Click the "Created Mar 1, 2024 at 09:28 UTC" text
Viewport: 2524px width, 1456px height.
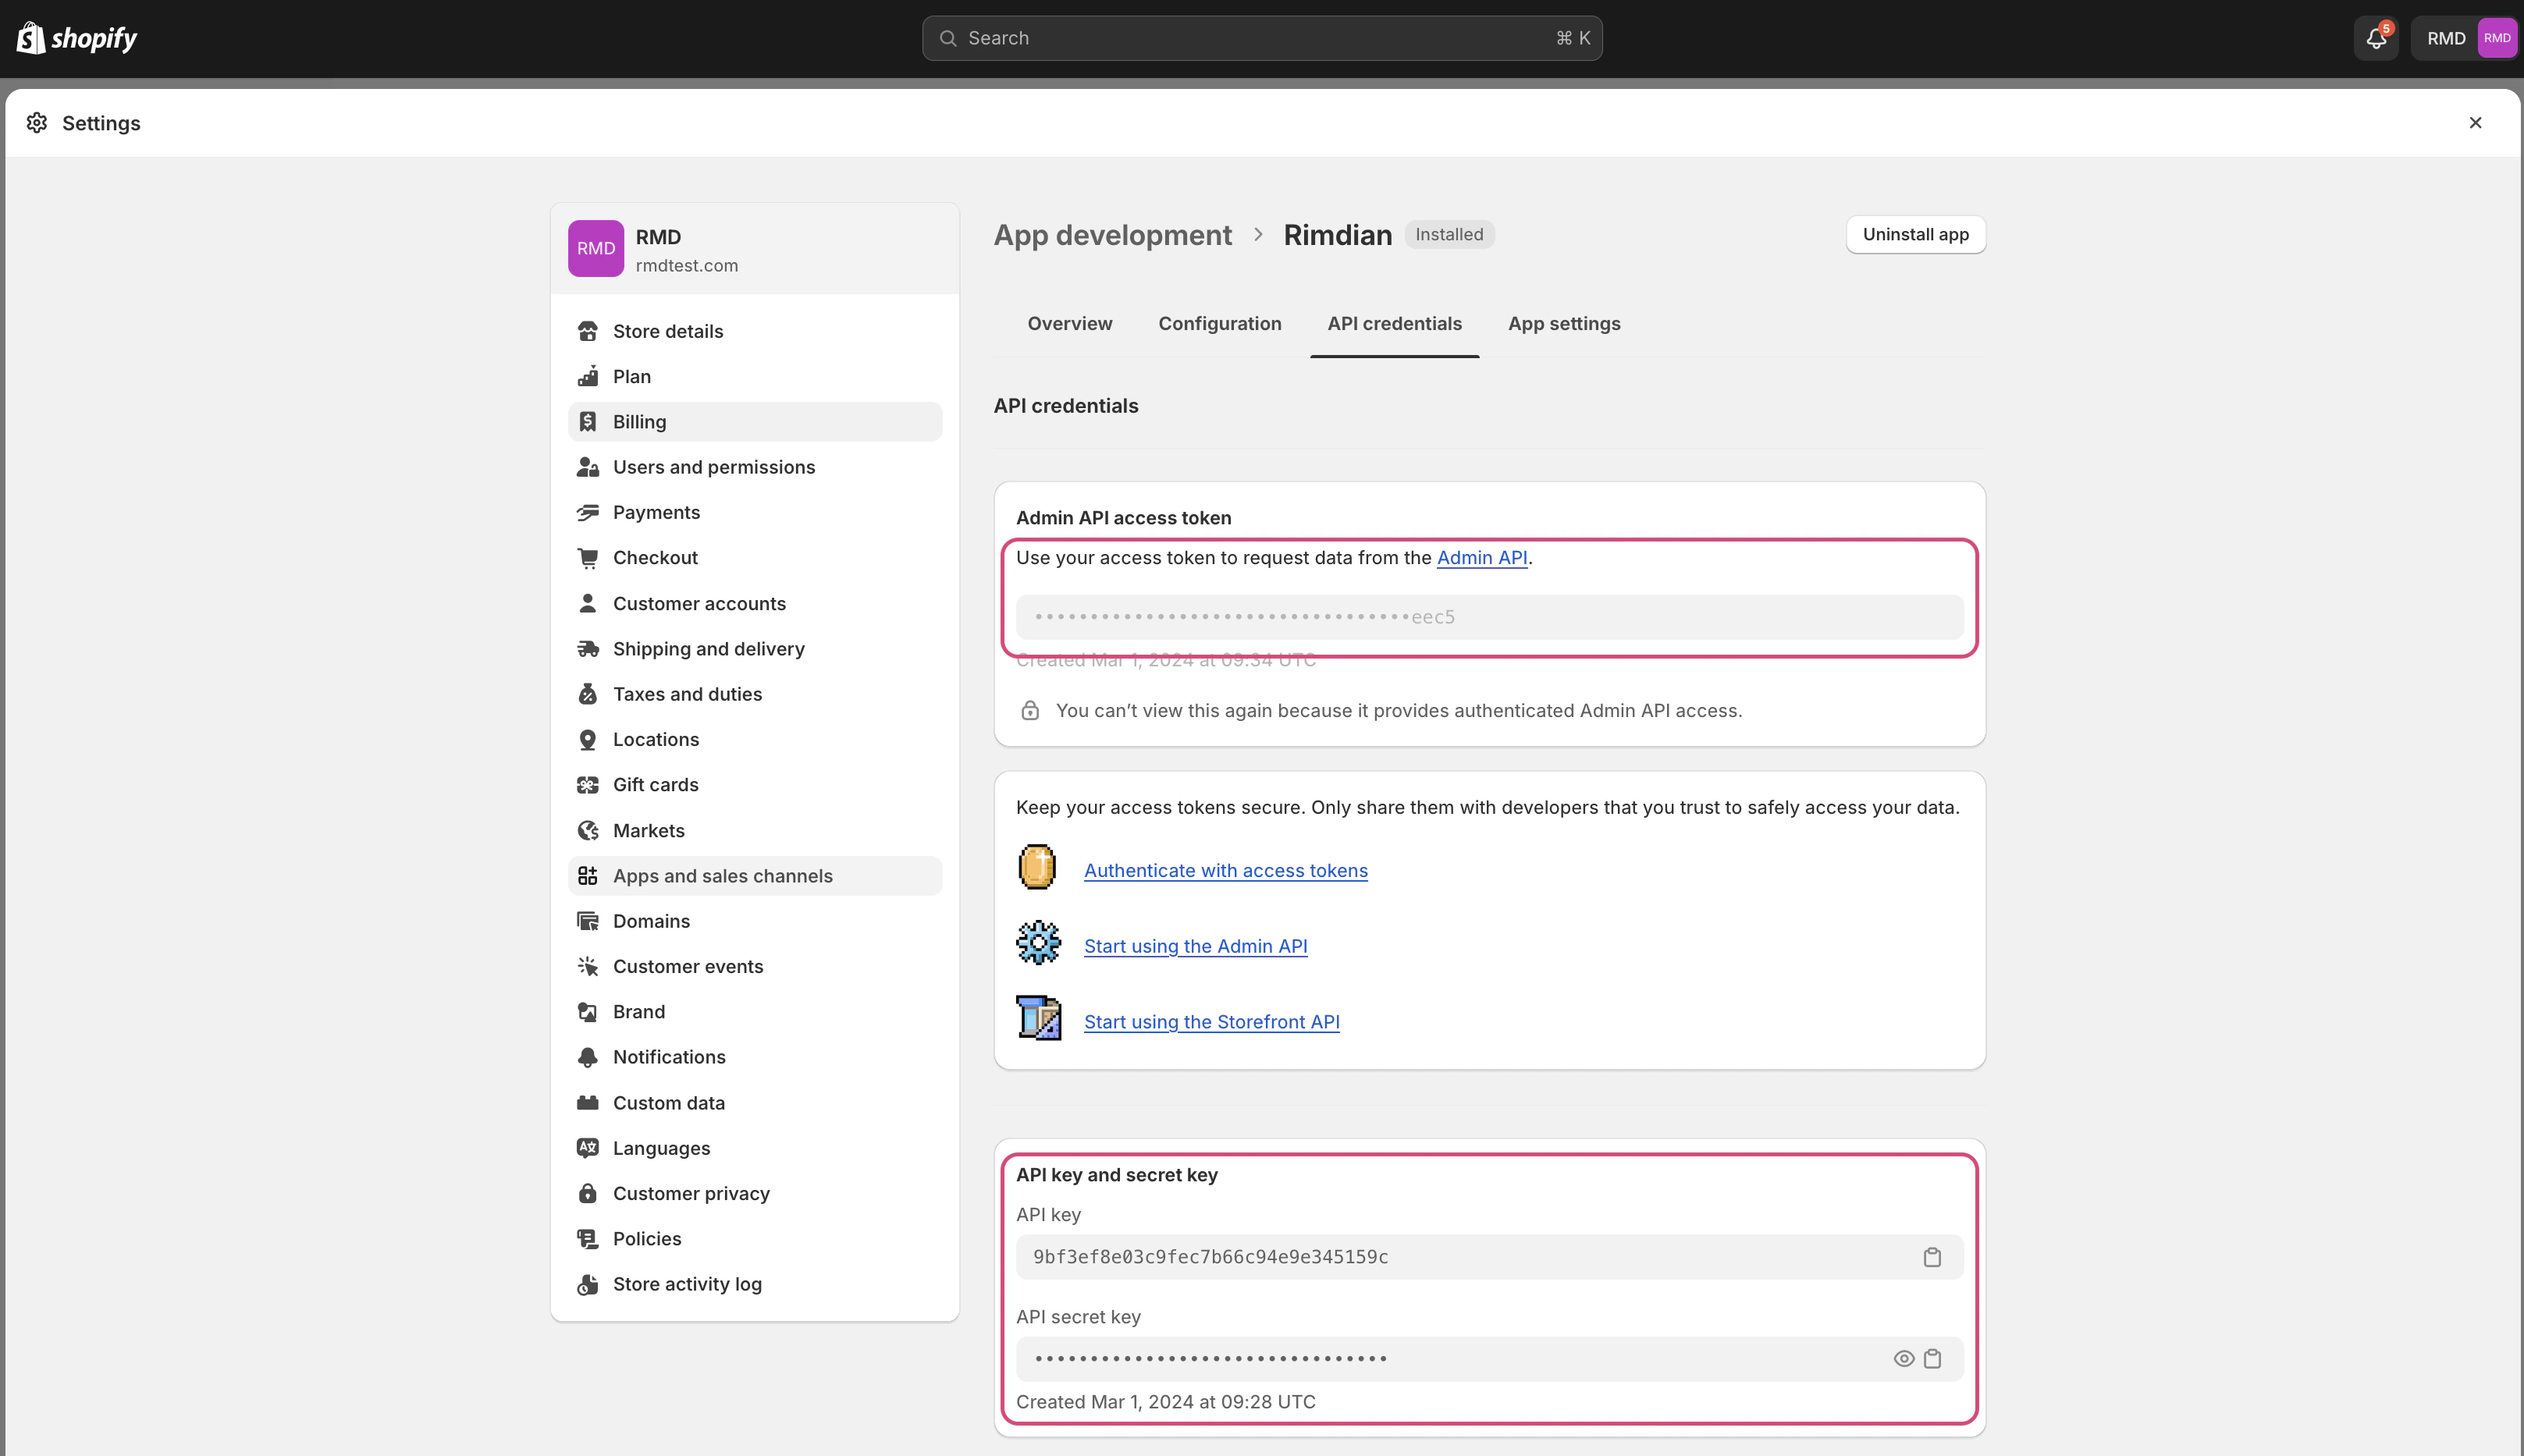click(1165, 1402)
